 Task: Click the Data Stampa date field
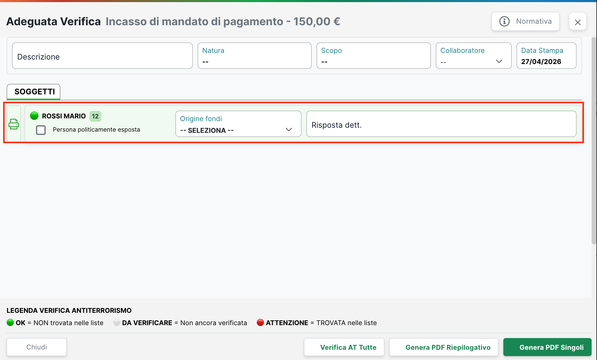pos(546,56)
